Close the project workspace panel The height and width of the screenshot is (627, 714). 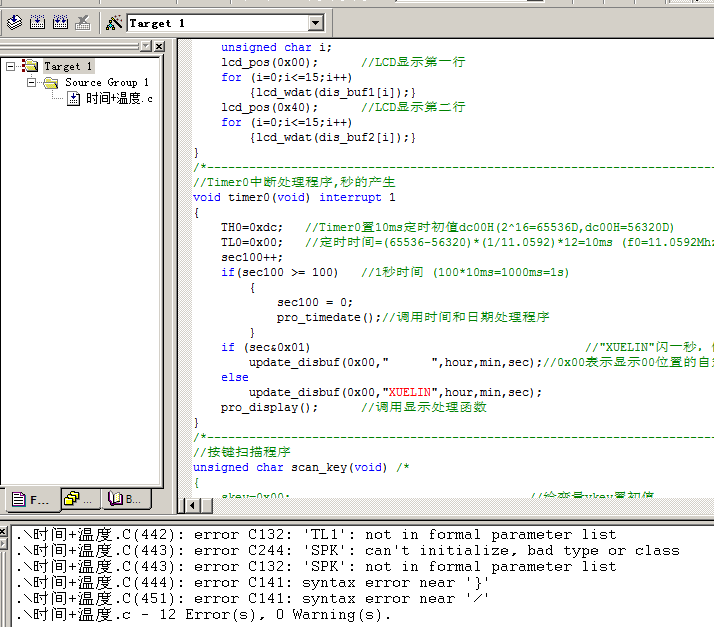click(x=159, y=46)
